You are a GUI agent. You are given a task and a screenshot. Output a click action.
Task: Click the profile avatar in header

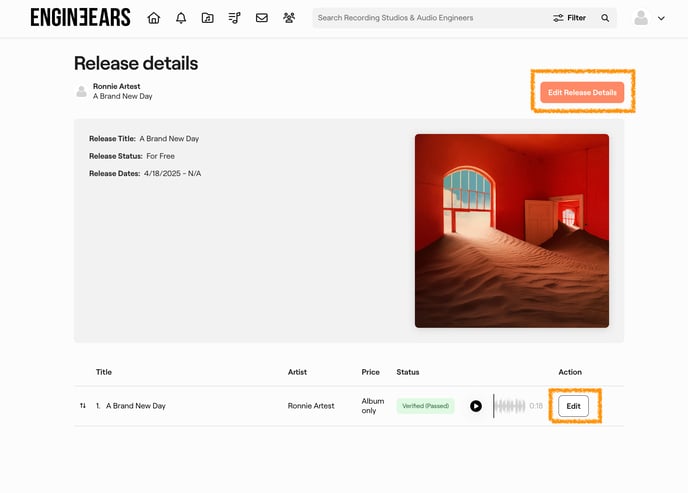[x=641, y=18]
